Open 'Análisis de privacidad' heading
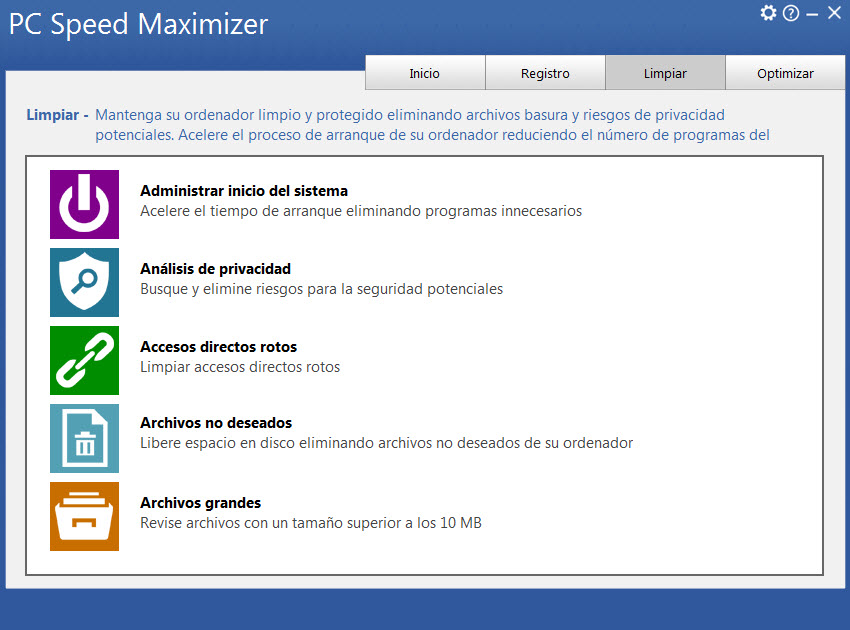The image size is (850, 630). [x=215, y=269]
